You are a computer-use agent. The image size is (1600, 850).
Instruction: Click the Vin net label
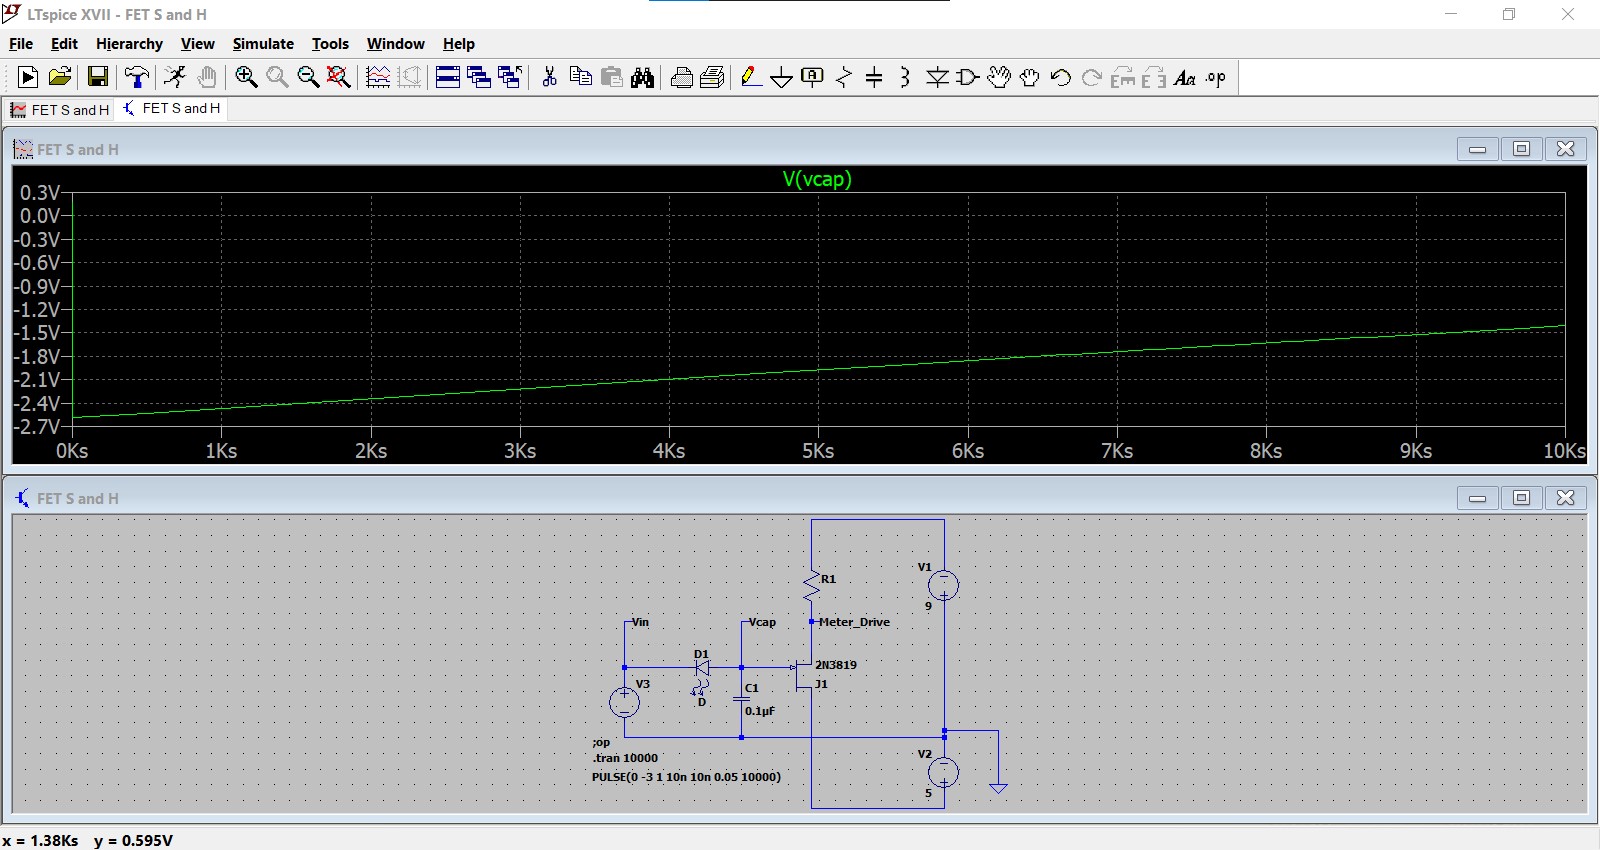coord(640,622)
